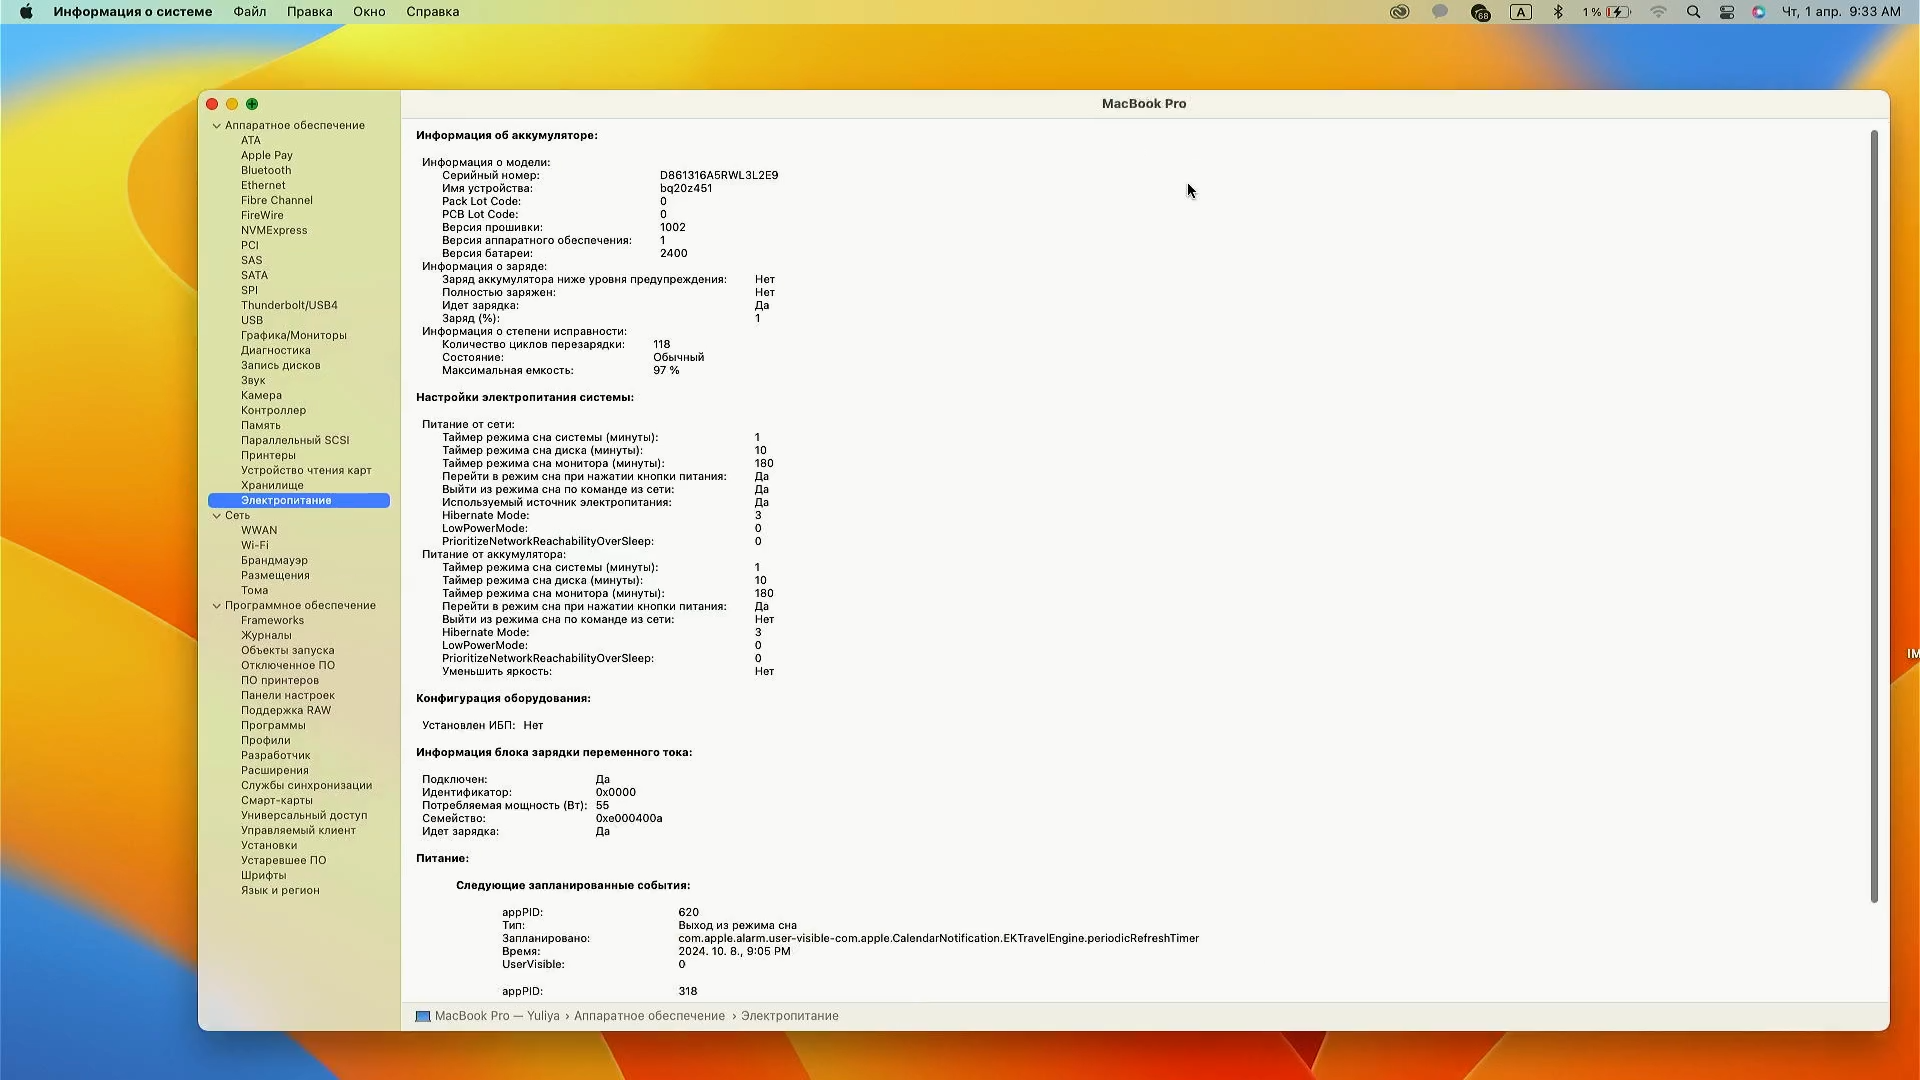Select Thunderbolt/USB4 in the sidebar
This screenshot has width=1920, height=1080.
click(289, 305)
